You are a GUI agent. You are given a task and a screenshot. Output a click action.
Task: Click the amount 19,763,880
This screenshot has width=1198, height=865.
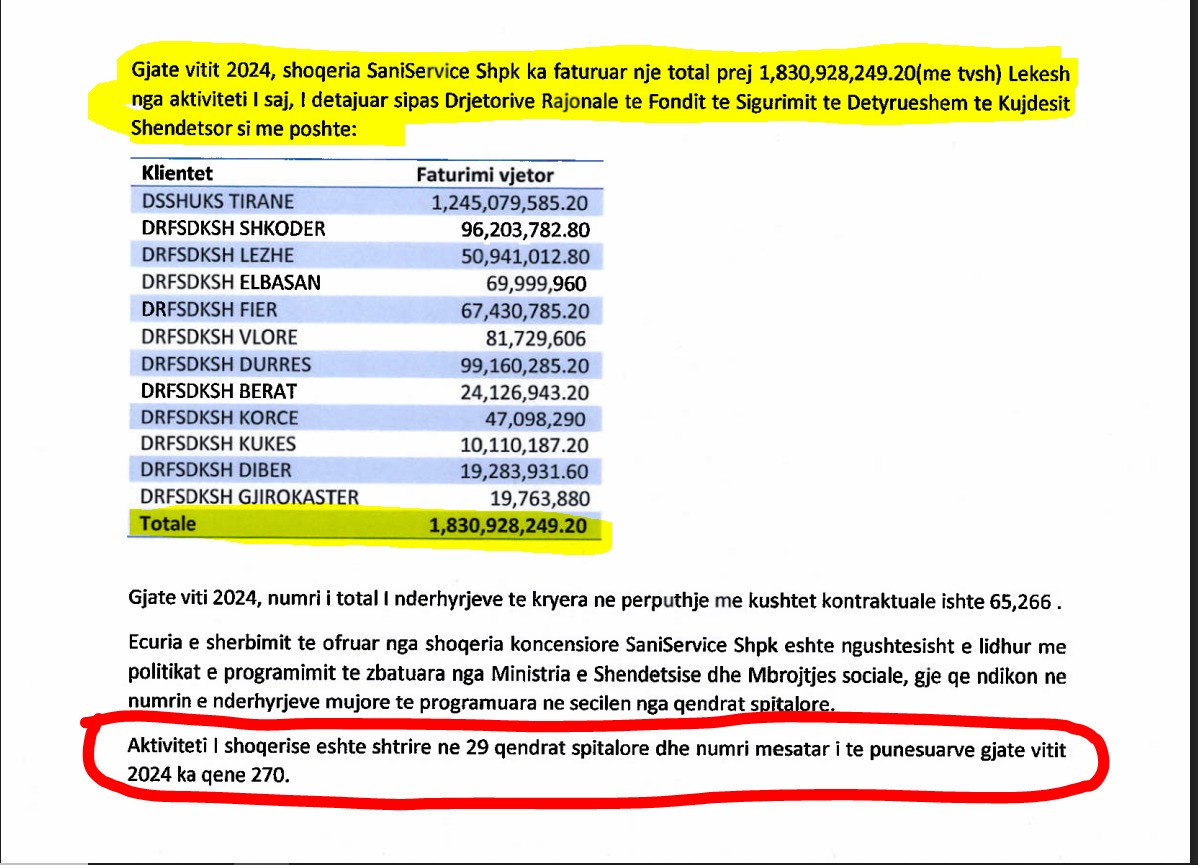(x=539, y=499)
